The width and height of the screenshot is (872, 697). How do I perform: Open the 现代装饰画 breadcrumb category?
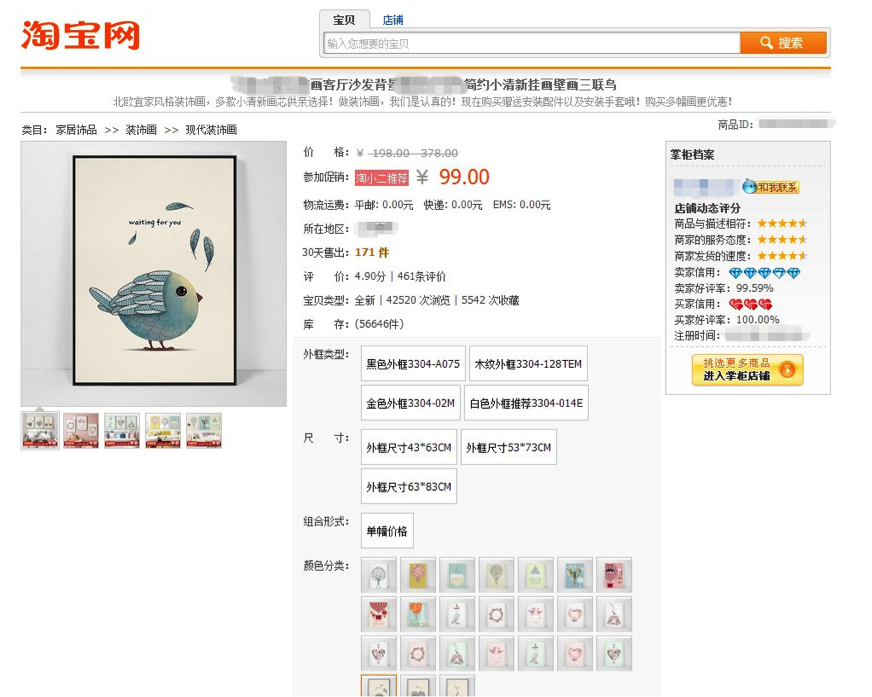click(x=211, y=130)
